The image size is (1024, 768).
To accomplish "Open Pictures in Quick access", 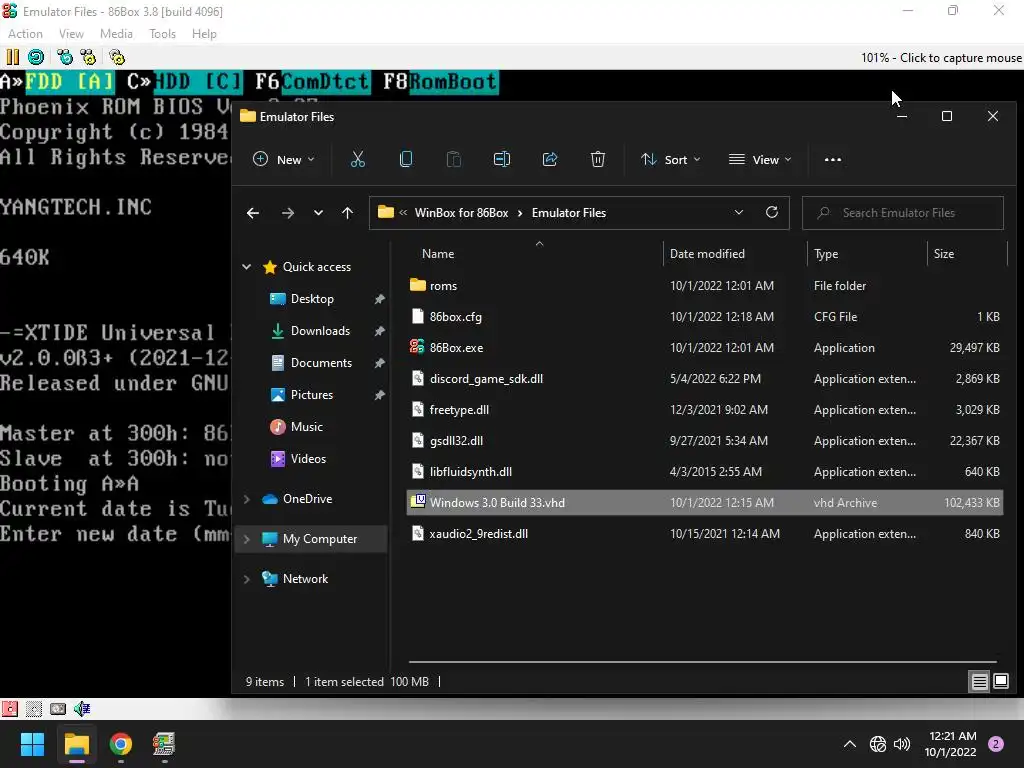I will pyautogui.click(x=311, y=395).
